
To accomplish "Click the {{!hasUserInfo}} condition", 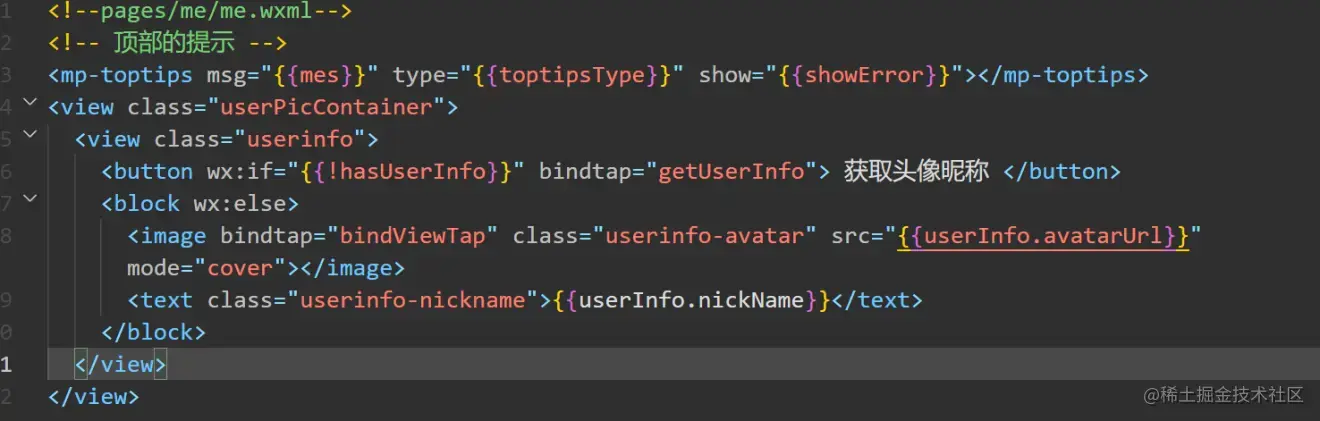I will pos(407,171).
